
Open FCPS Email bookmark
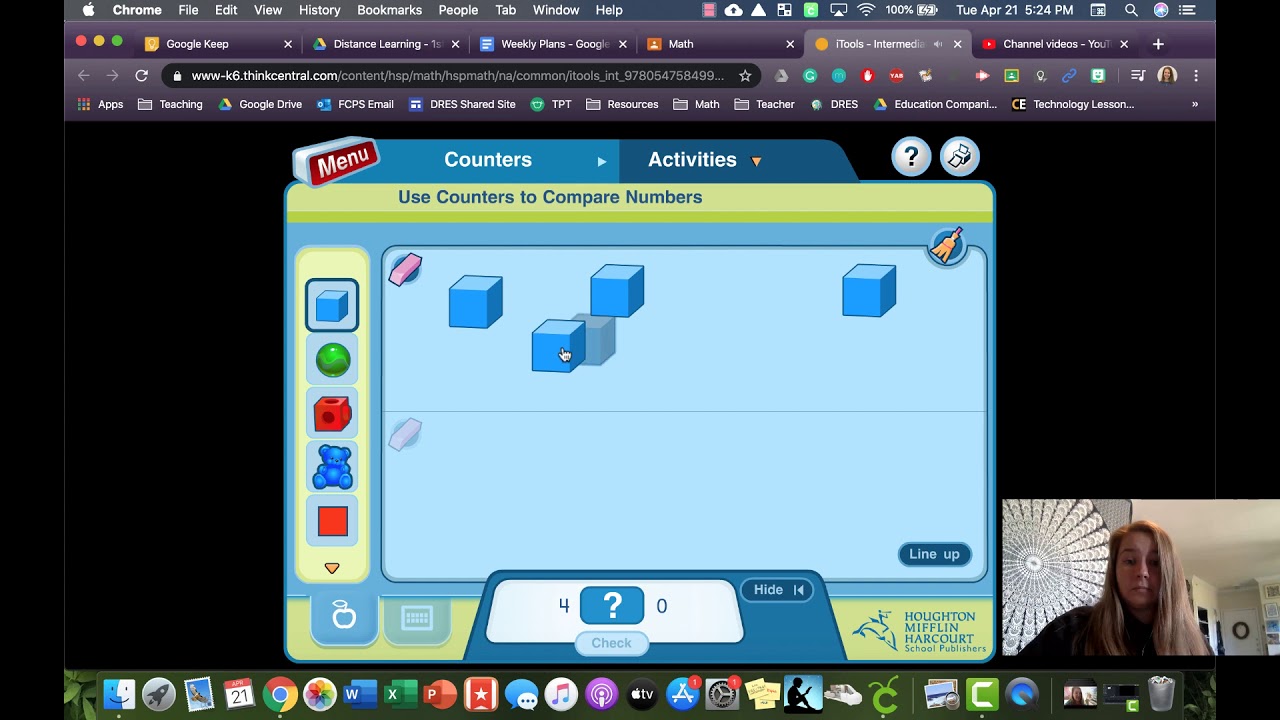pos(355,104)
